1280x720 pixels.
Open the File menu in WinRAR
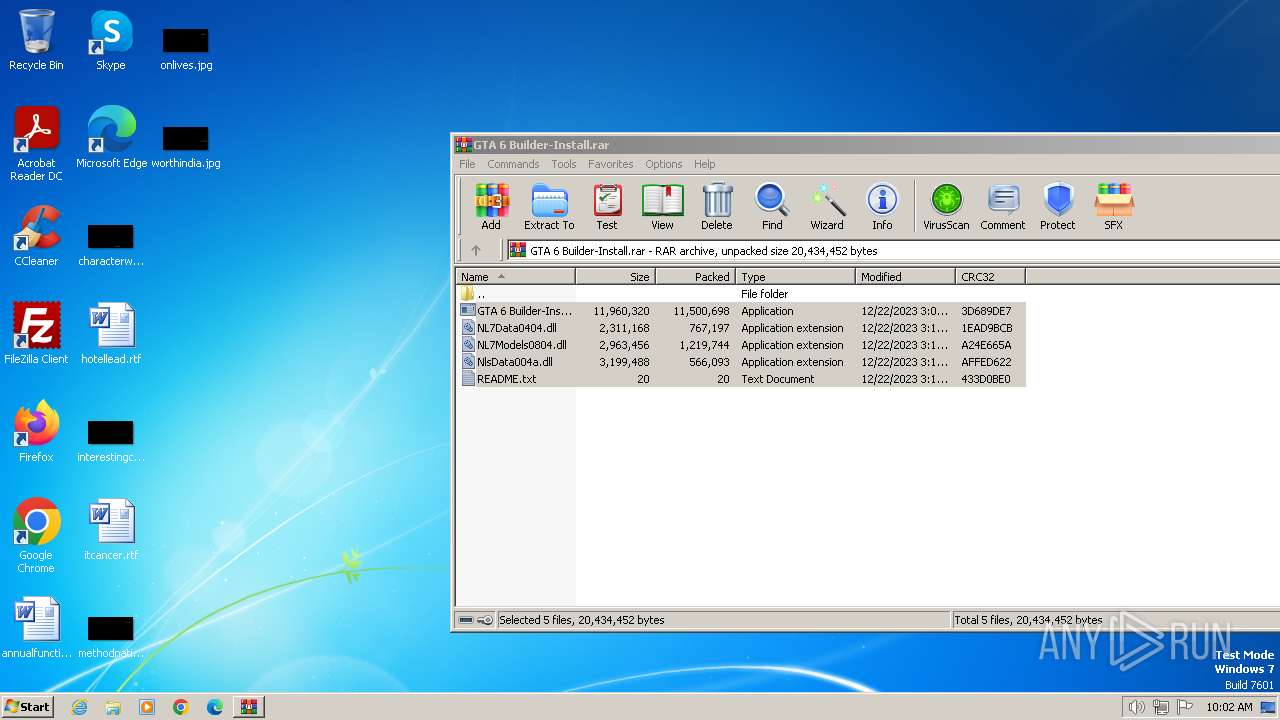[467, 164]
